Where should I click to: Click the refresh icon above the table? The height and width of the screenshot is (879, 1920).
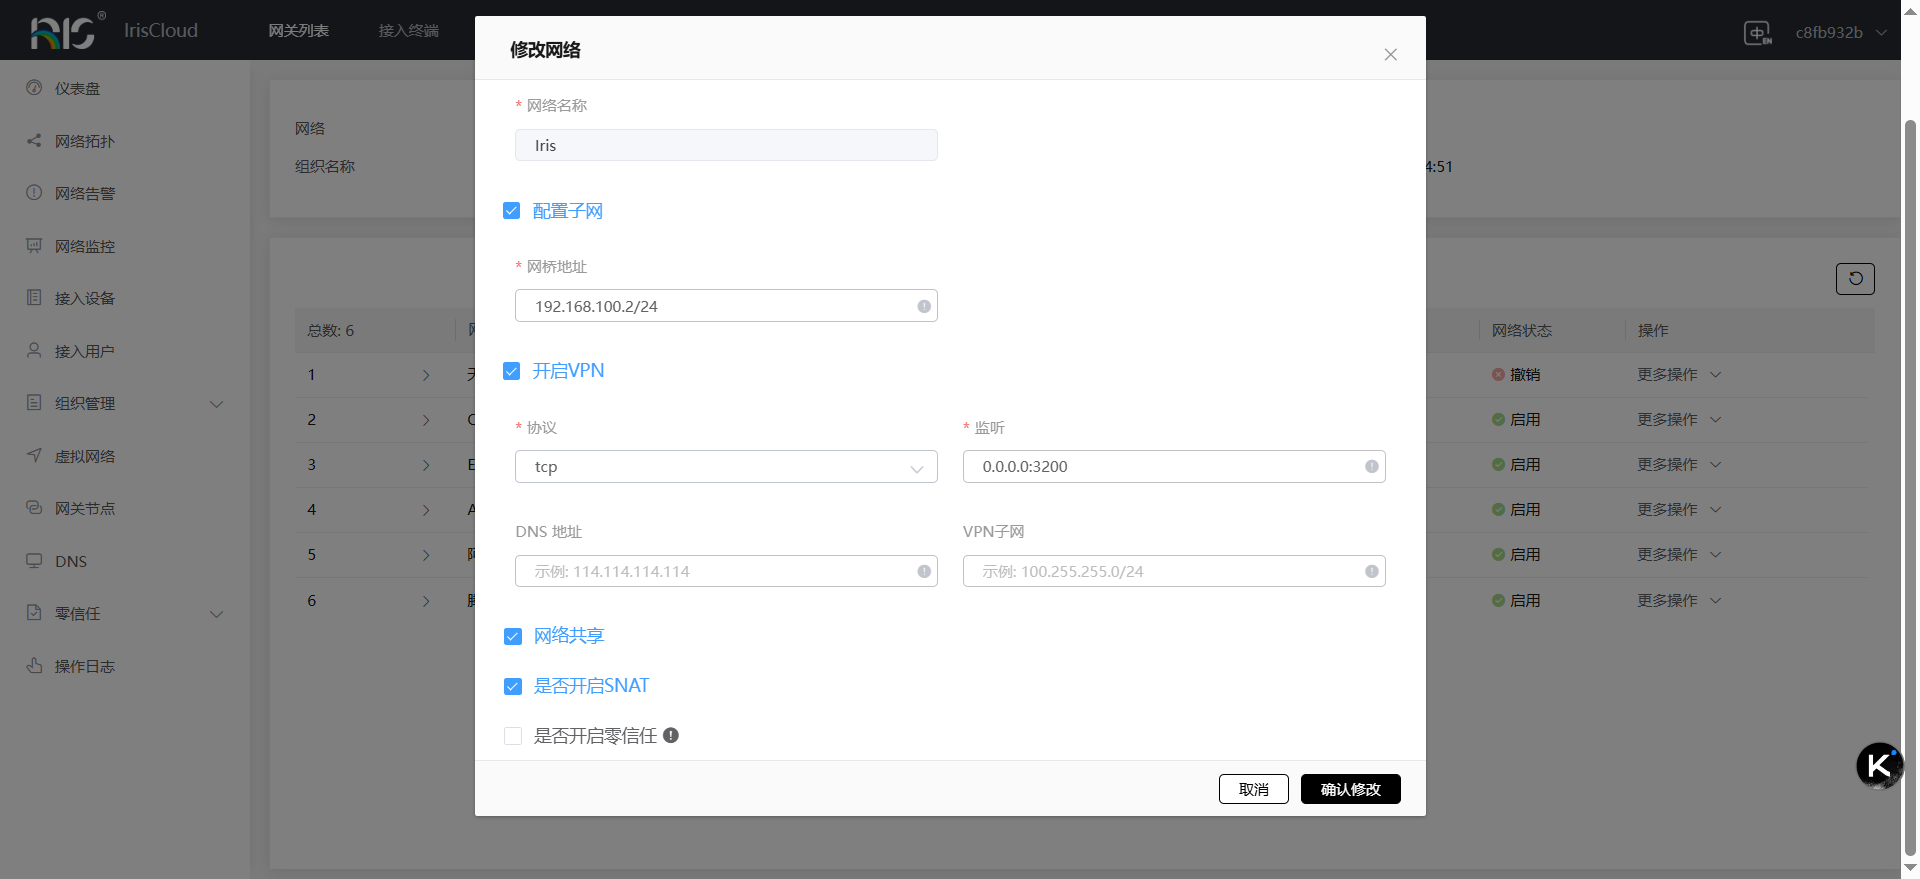pyautogui.click(x=1855, y=279)
